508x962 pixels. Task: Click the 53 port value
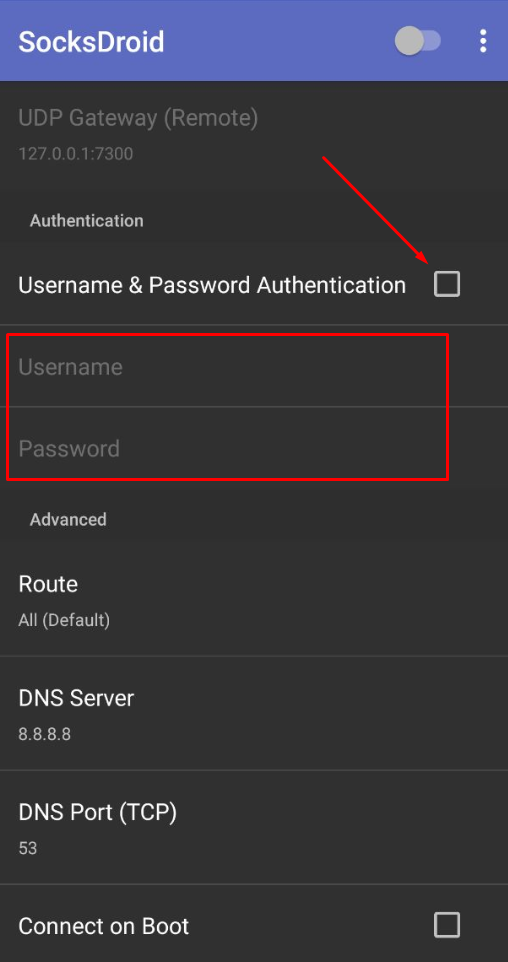(x=28, y=848)
